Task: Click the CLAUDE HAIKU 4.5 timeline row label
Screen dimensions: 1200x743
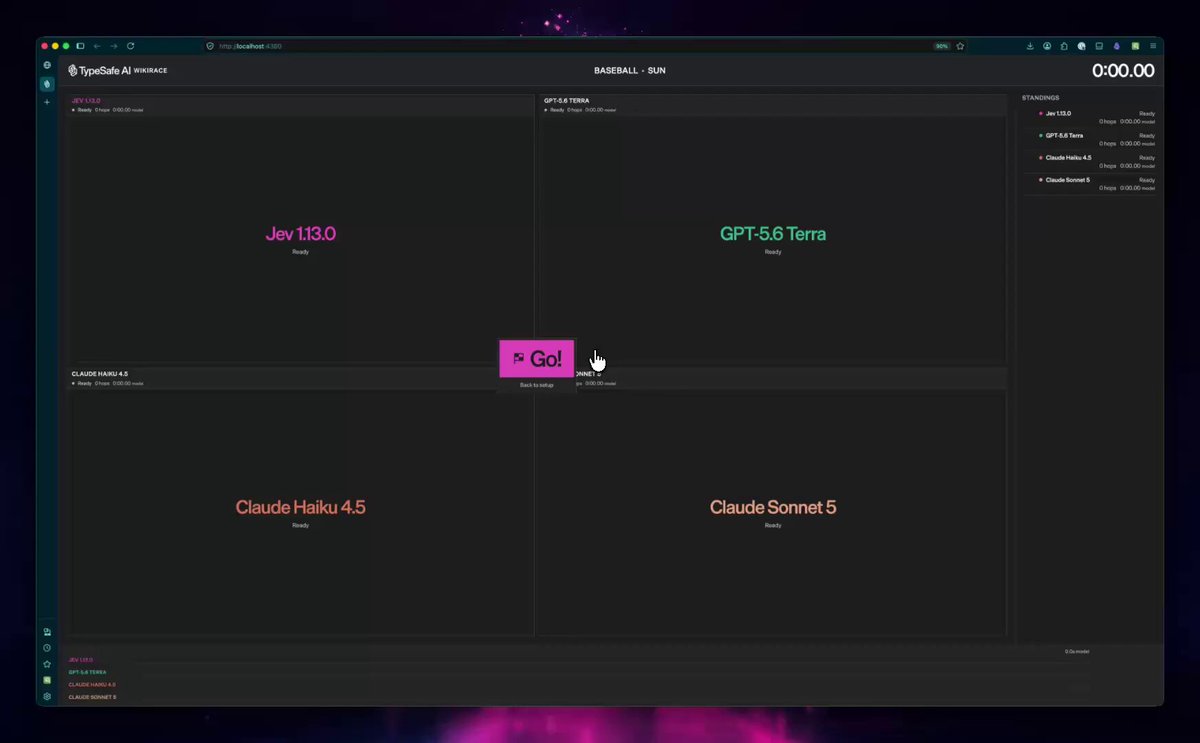Action: [x=92, y=684]
